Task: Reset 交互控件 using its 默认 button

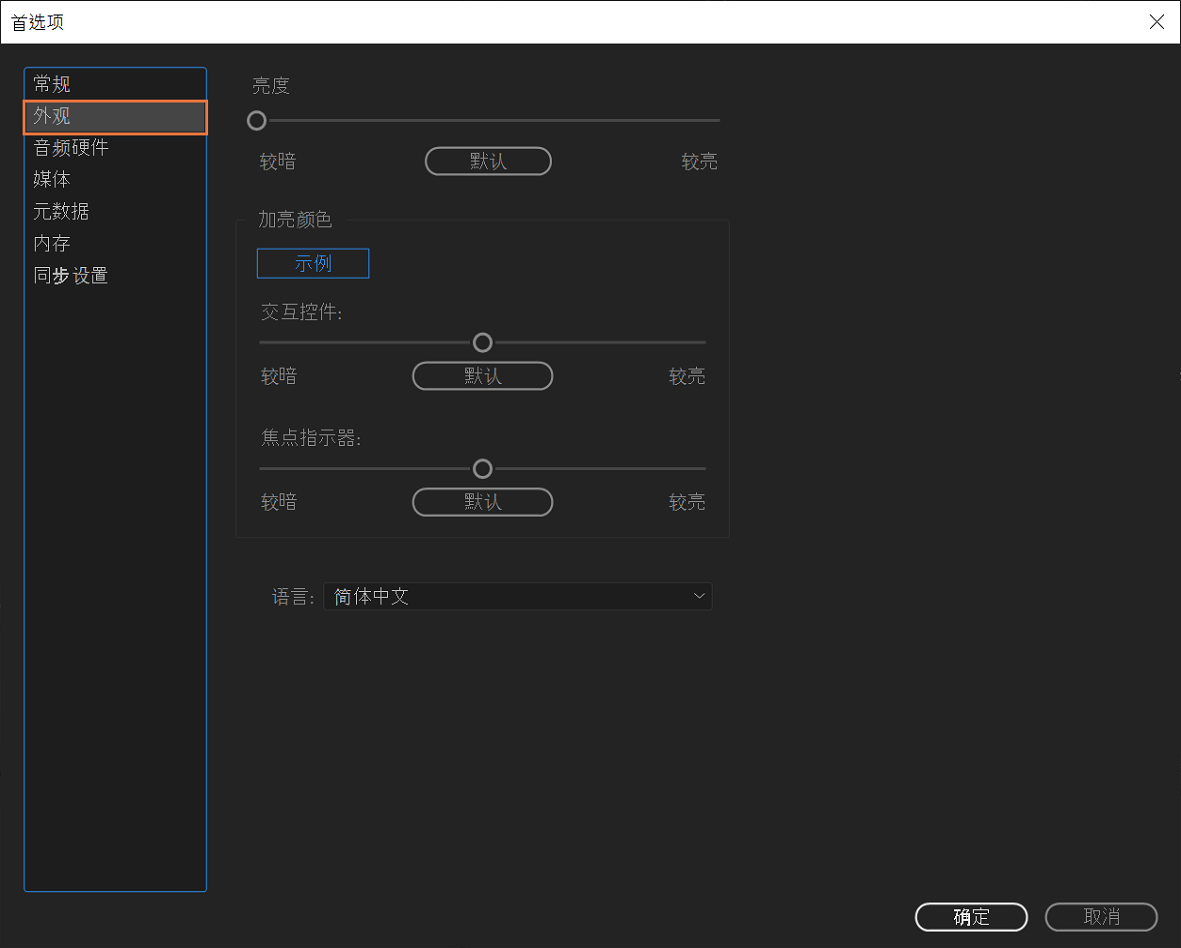Action: pos(482,376)
